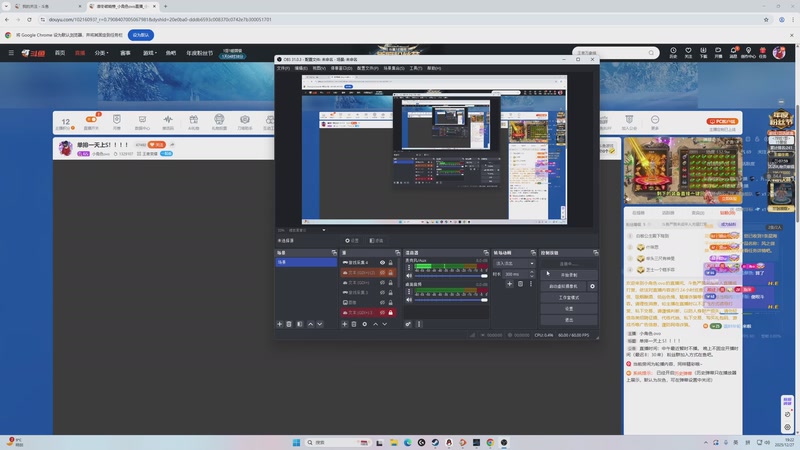
Task: Open OBS 文件 File menu
Action: point(283,68)
